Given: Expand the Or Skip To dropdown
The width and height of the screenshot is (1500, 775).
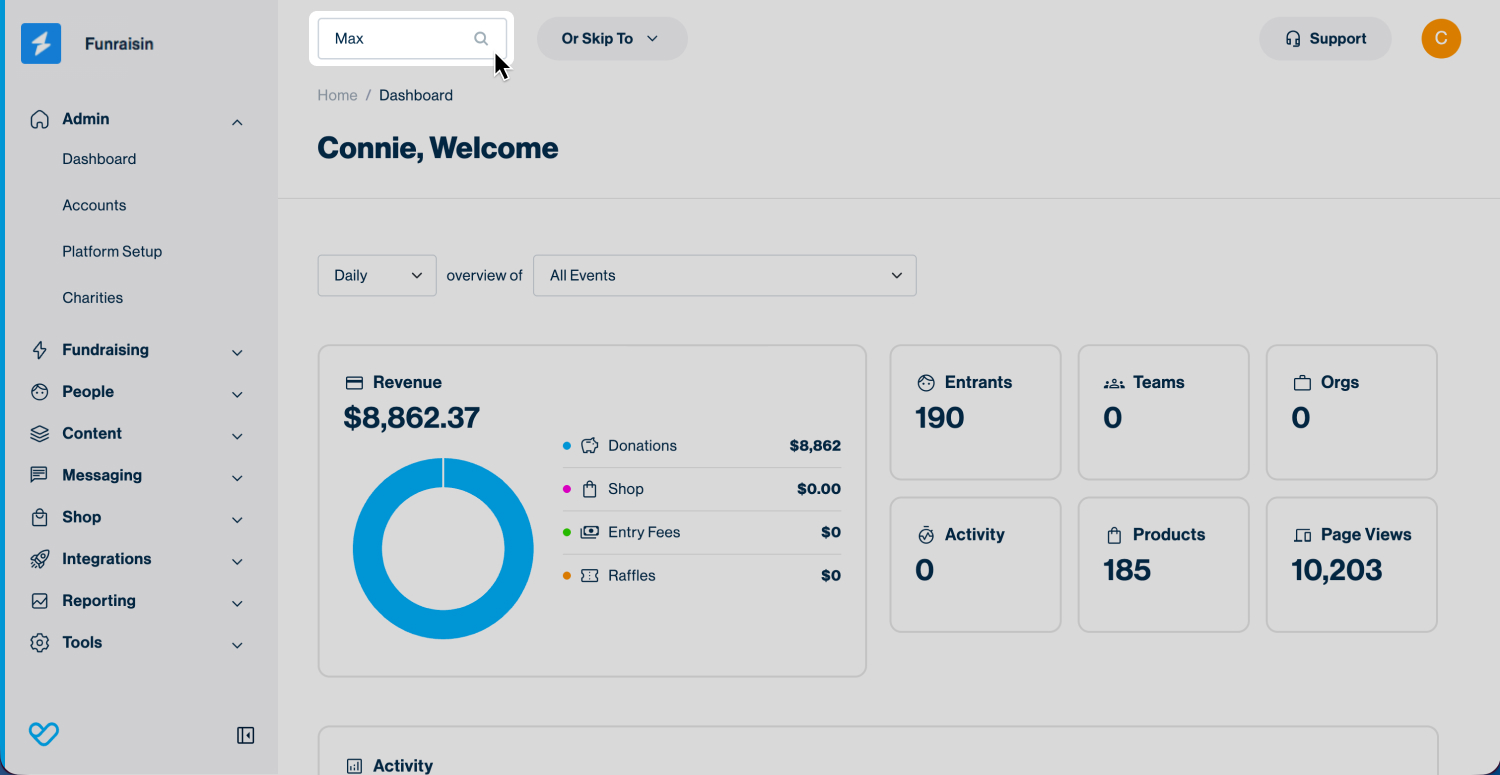Looking at the screenshot, I should (x=611, y=39).
